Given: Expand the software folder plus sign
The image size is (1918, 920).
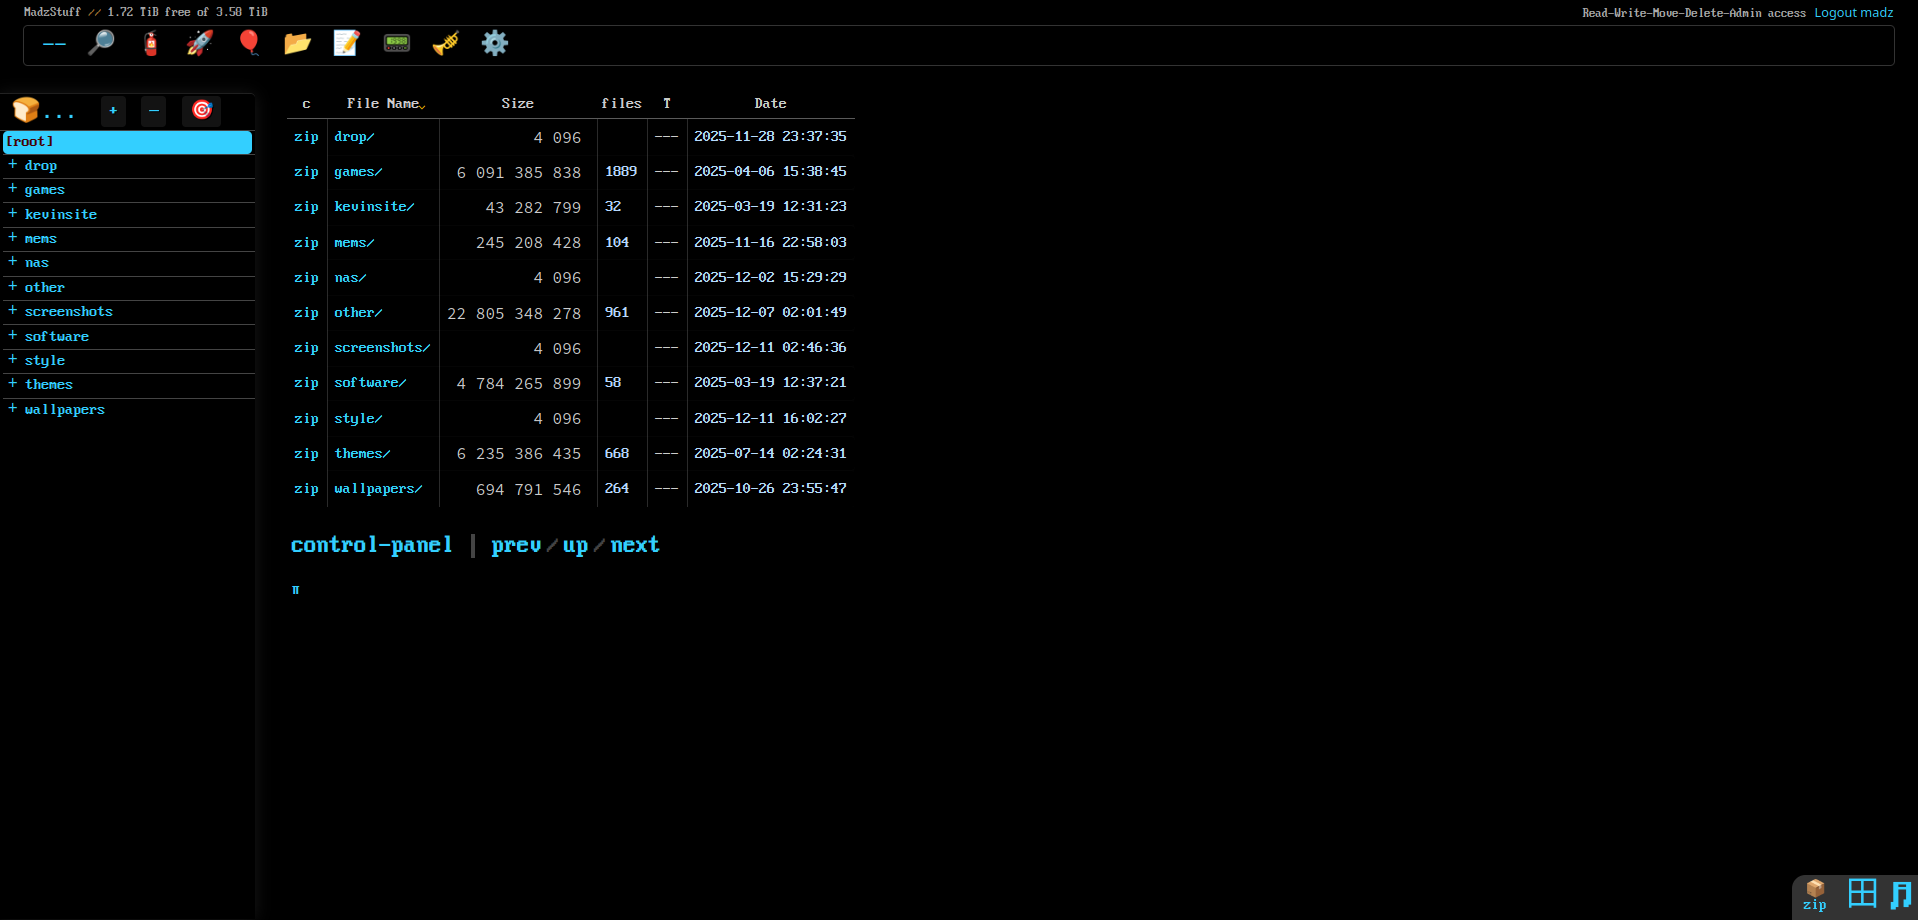Looking at the screenshot, I should point(13,336).
